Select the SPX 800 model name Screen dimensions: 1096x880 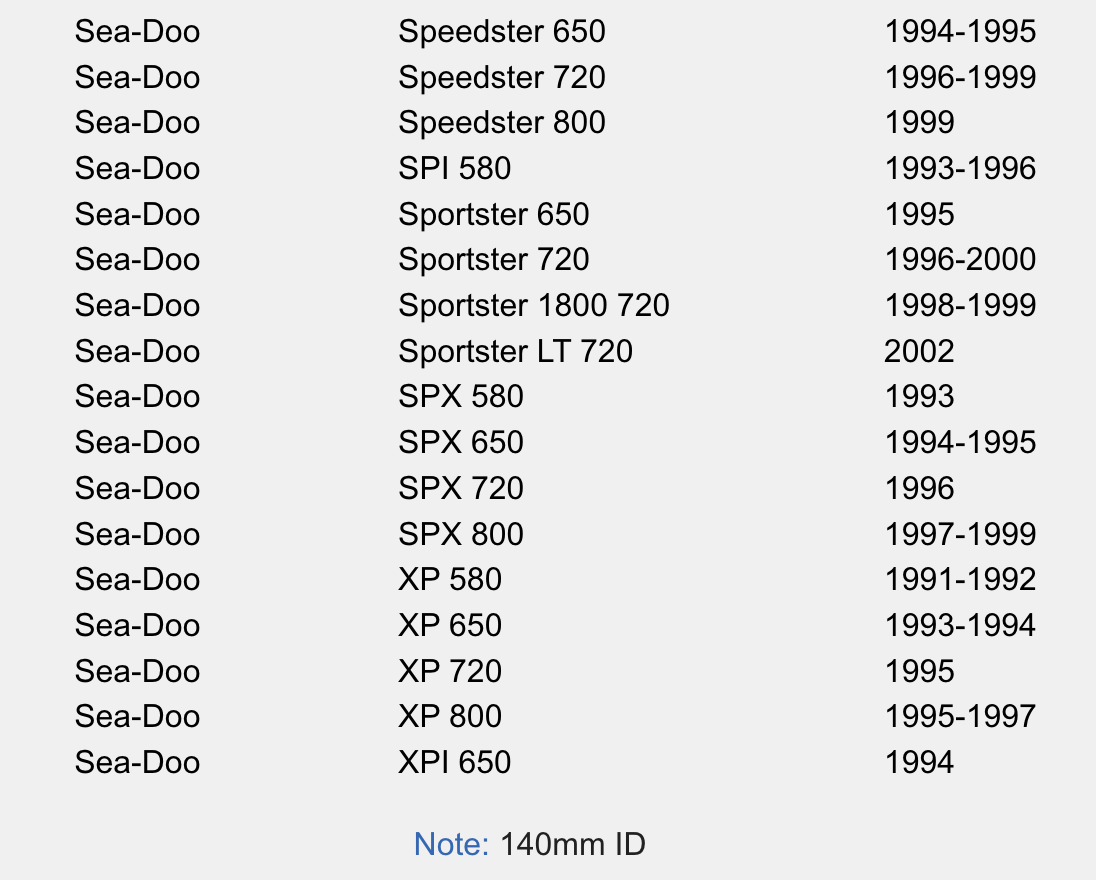click(x=460, y=534)
